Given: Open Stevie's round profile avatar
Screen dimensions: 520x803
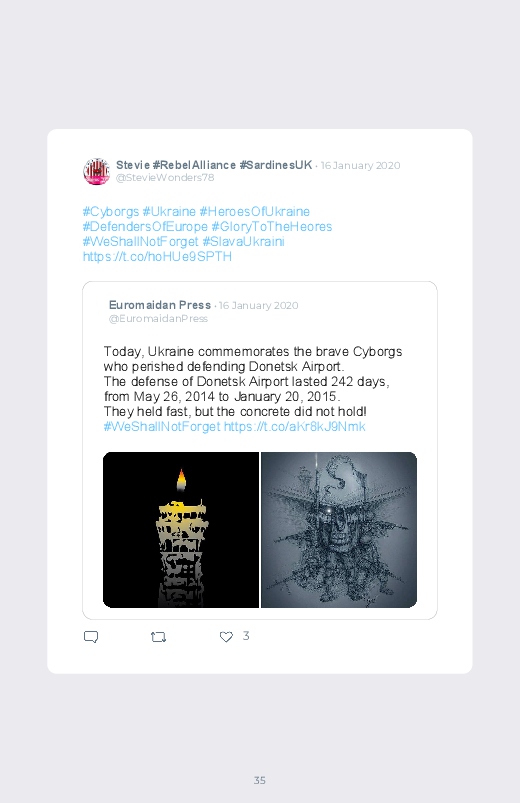Looking at the screenshot, I should (96, 172).
